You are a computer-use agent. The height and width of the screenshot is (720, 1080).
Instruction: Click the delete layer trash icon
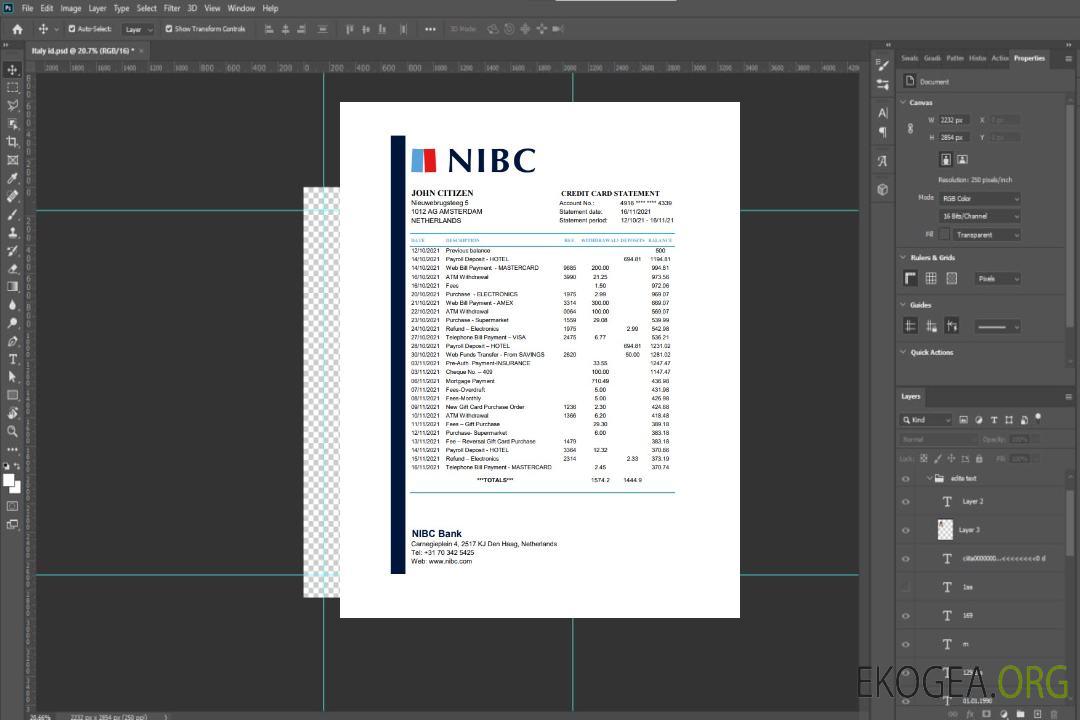point(1054,714)
